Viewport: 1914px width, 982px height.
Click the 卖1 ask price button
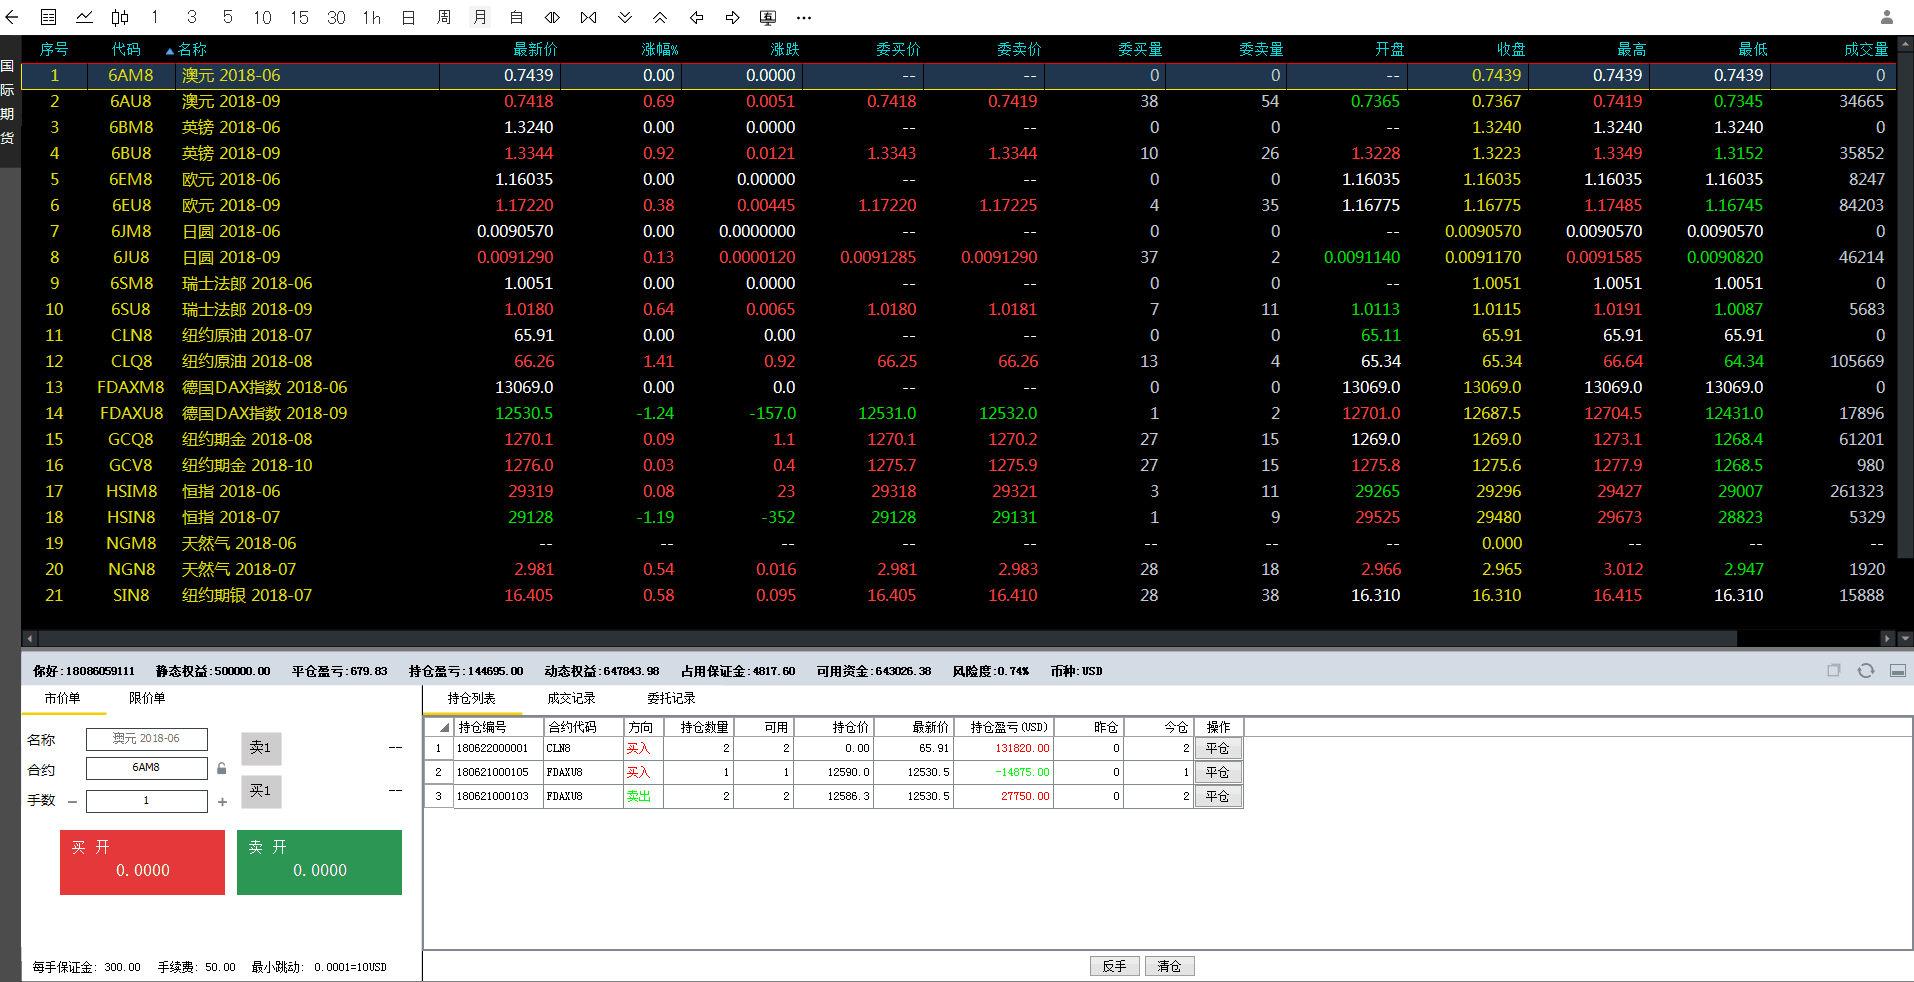(261, 748)
